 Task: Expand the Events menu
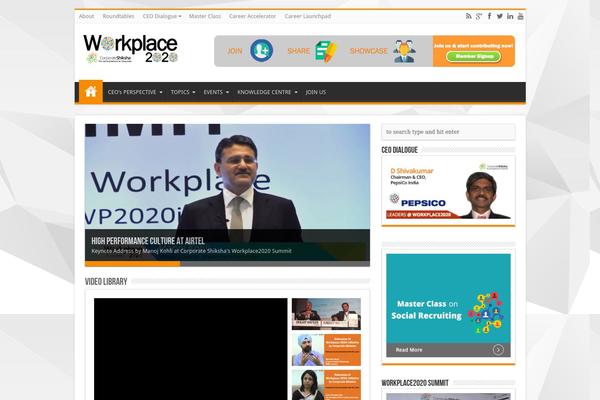(x=216, y=92)
